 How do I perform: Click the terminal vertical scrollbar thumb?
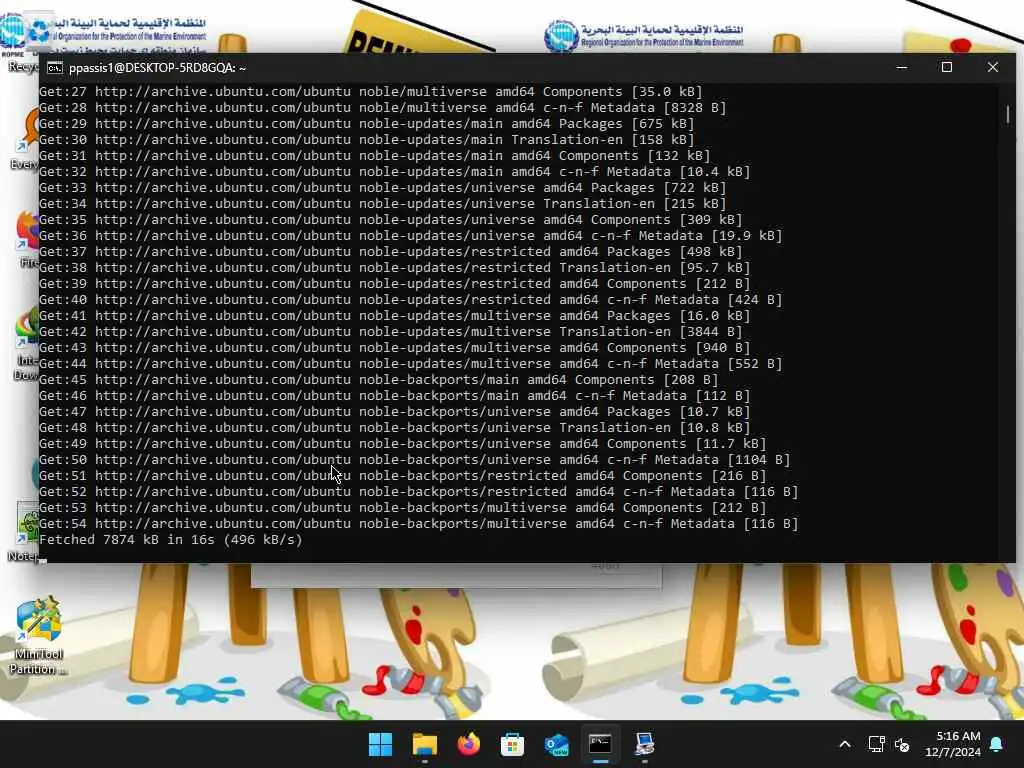pyautogui.click(x=1008, y=114)
